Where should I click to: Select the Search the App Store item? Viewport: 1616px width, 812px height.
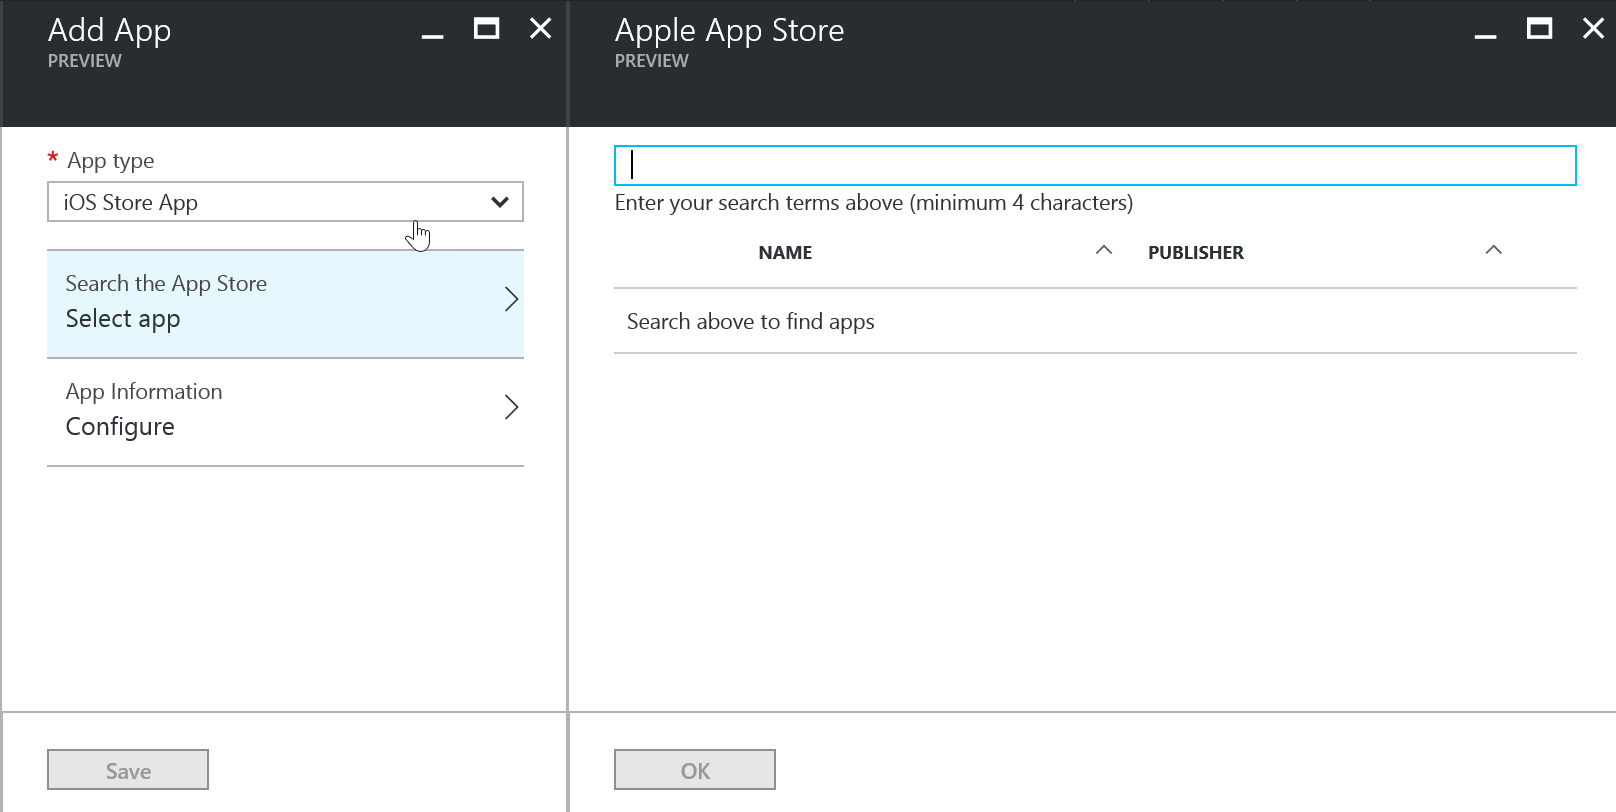click(x=270, y=303)
